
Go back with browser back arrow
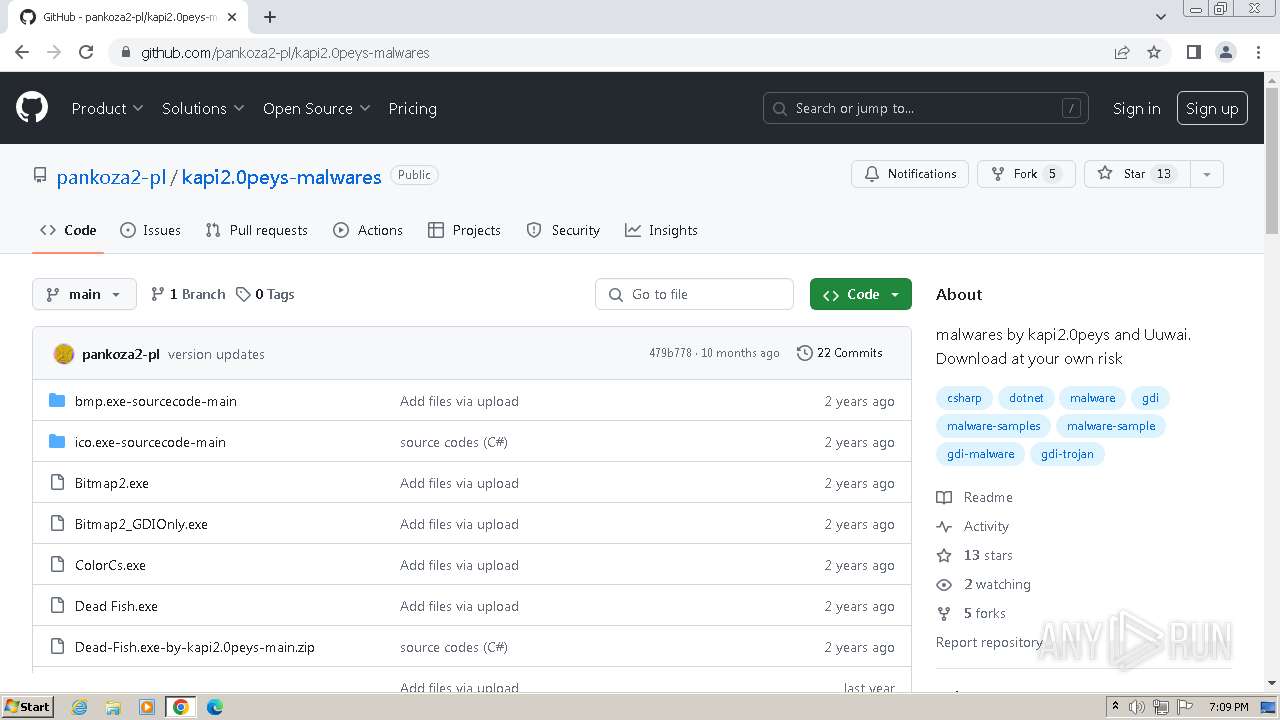pos(22,52)
